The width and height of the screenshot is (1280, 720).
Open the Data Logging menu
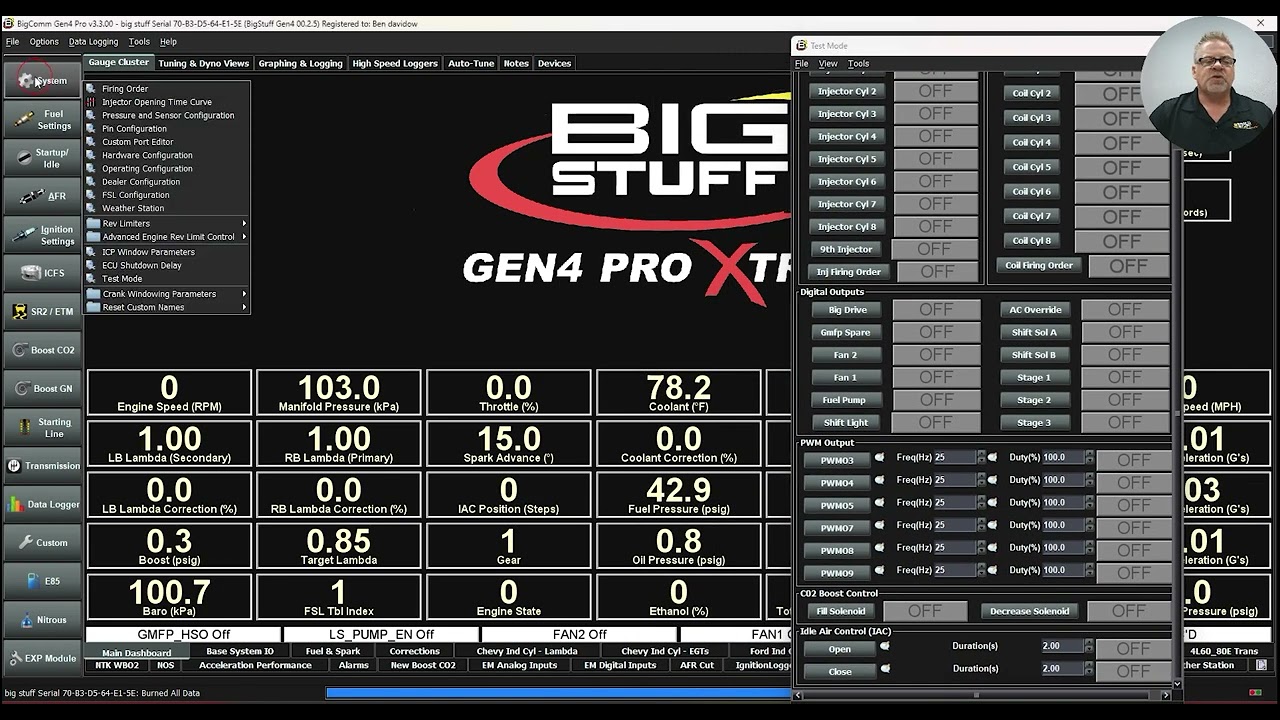(93, 42)
